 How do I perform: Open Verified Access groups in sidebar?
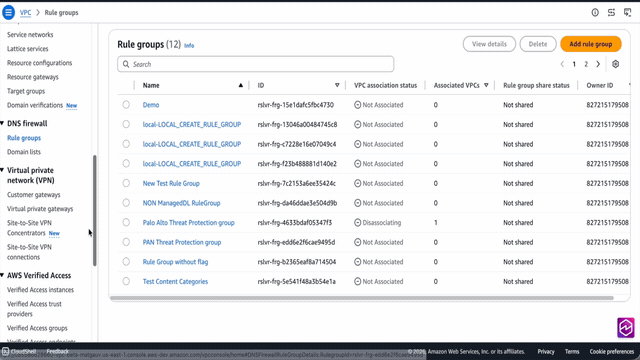37,328
